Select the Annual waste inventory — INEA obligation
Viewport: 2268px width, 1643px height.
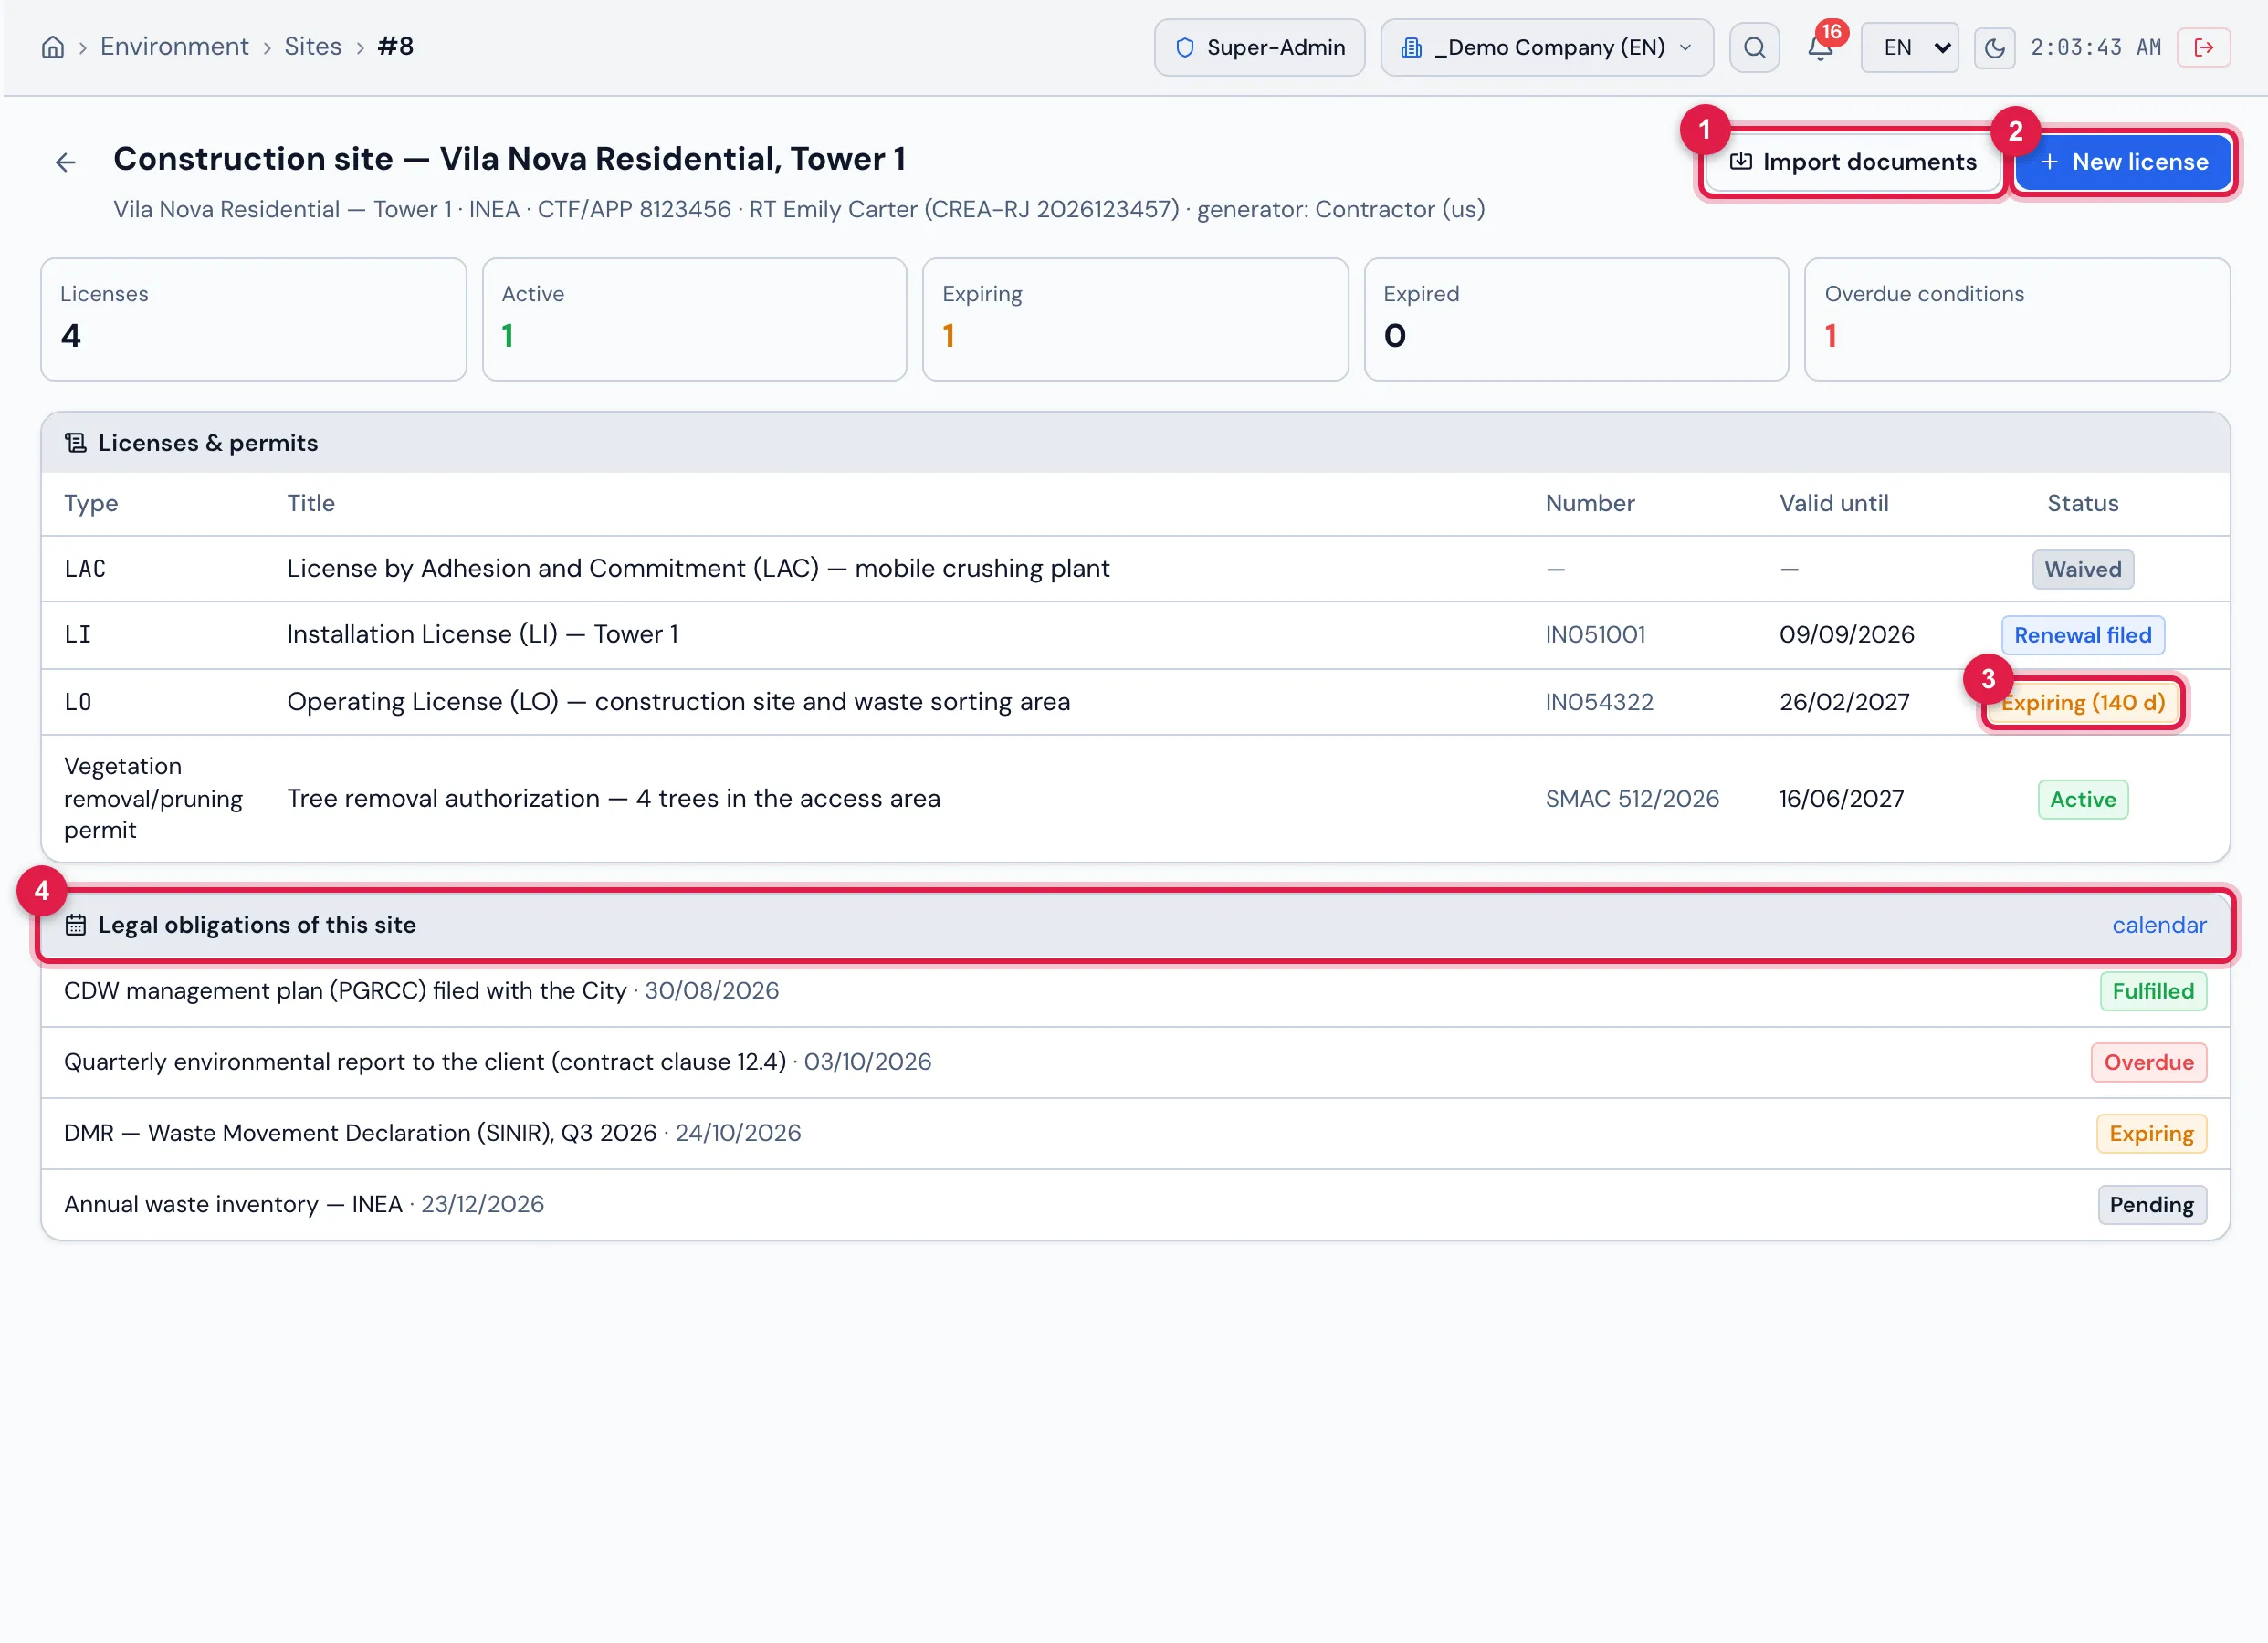[x=1135, y=1205]
